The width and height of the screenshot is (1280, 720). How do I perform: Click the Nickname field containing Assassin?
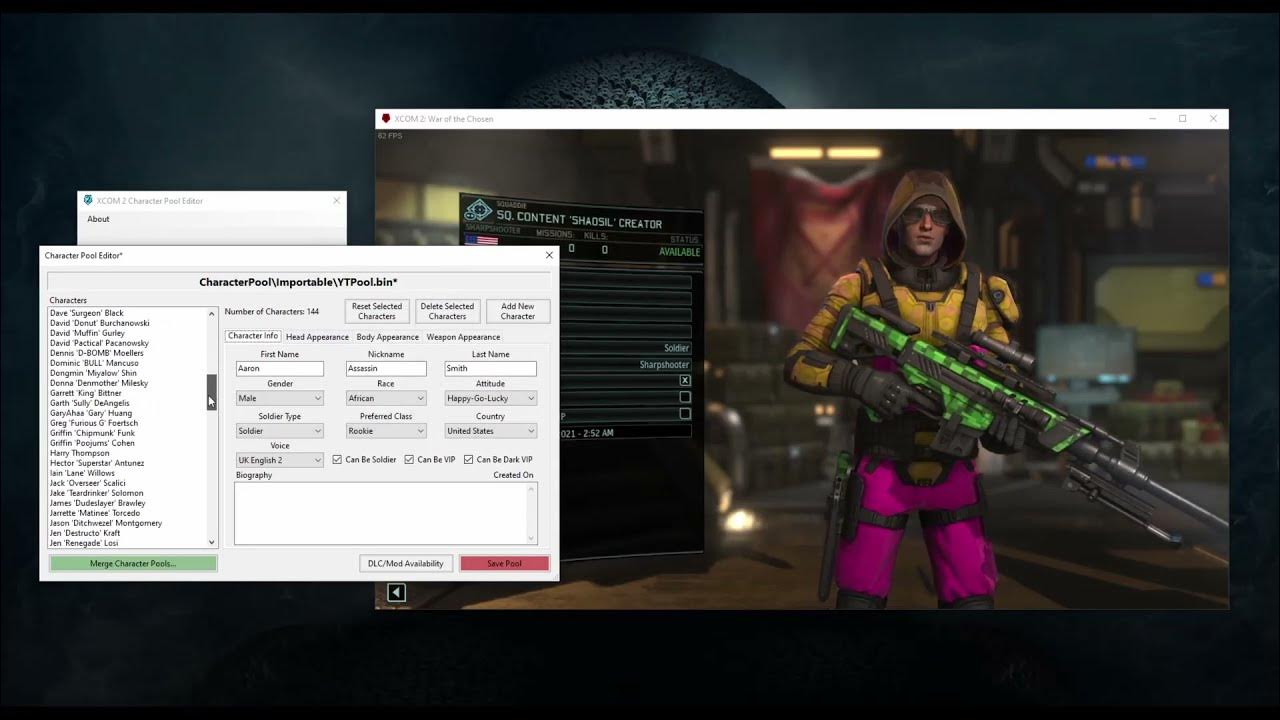(386, 368)
